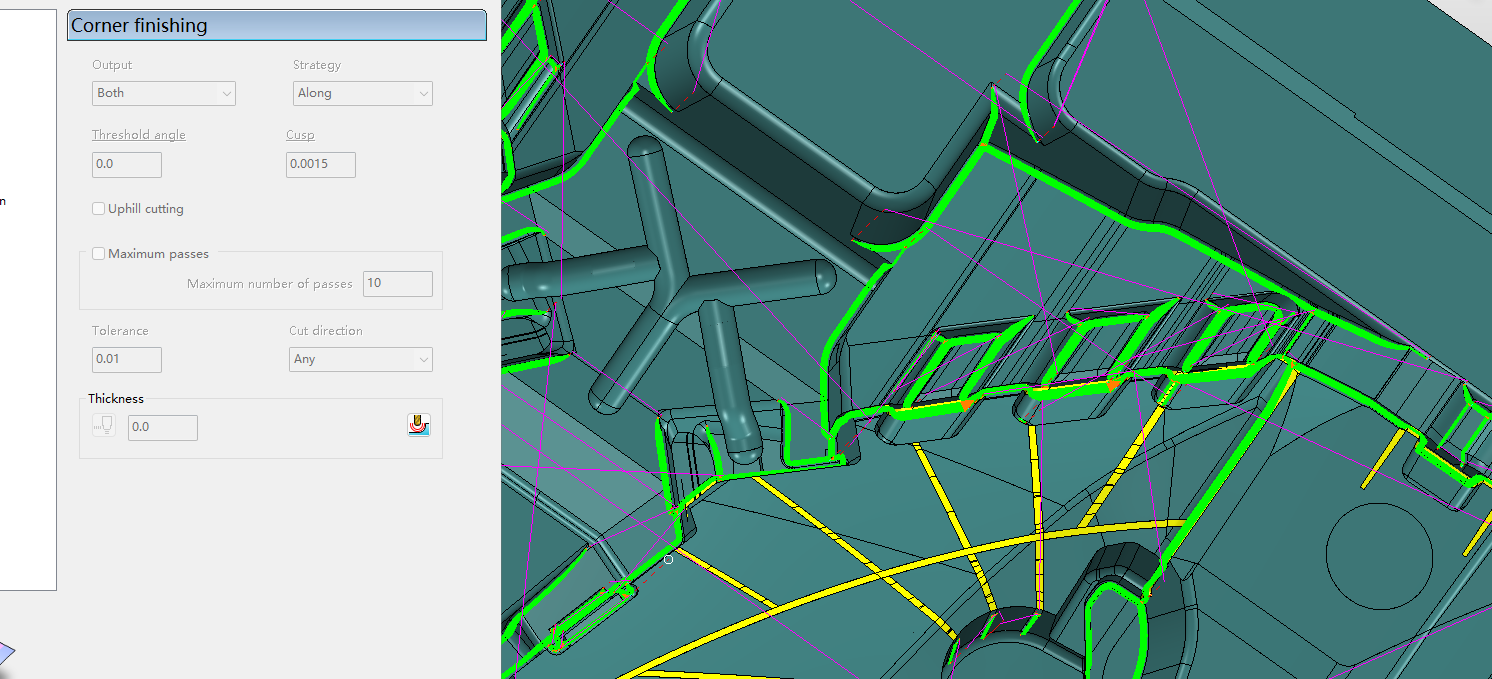Click the underlined Cusp label
This screenshot has height=679, width=1492.
point(302,134)
